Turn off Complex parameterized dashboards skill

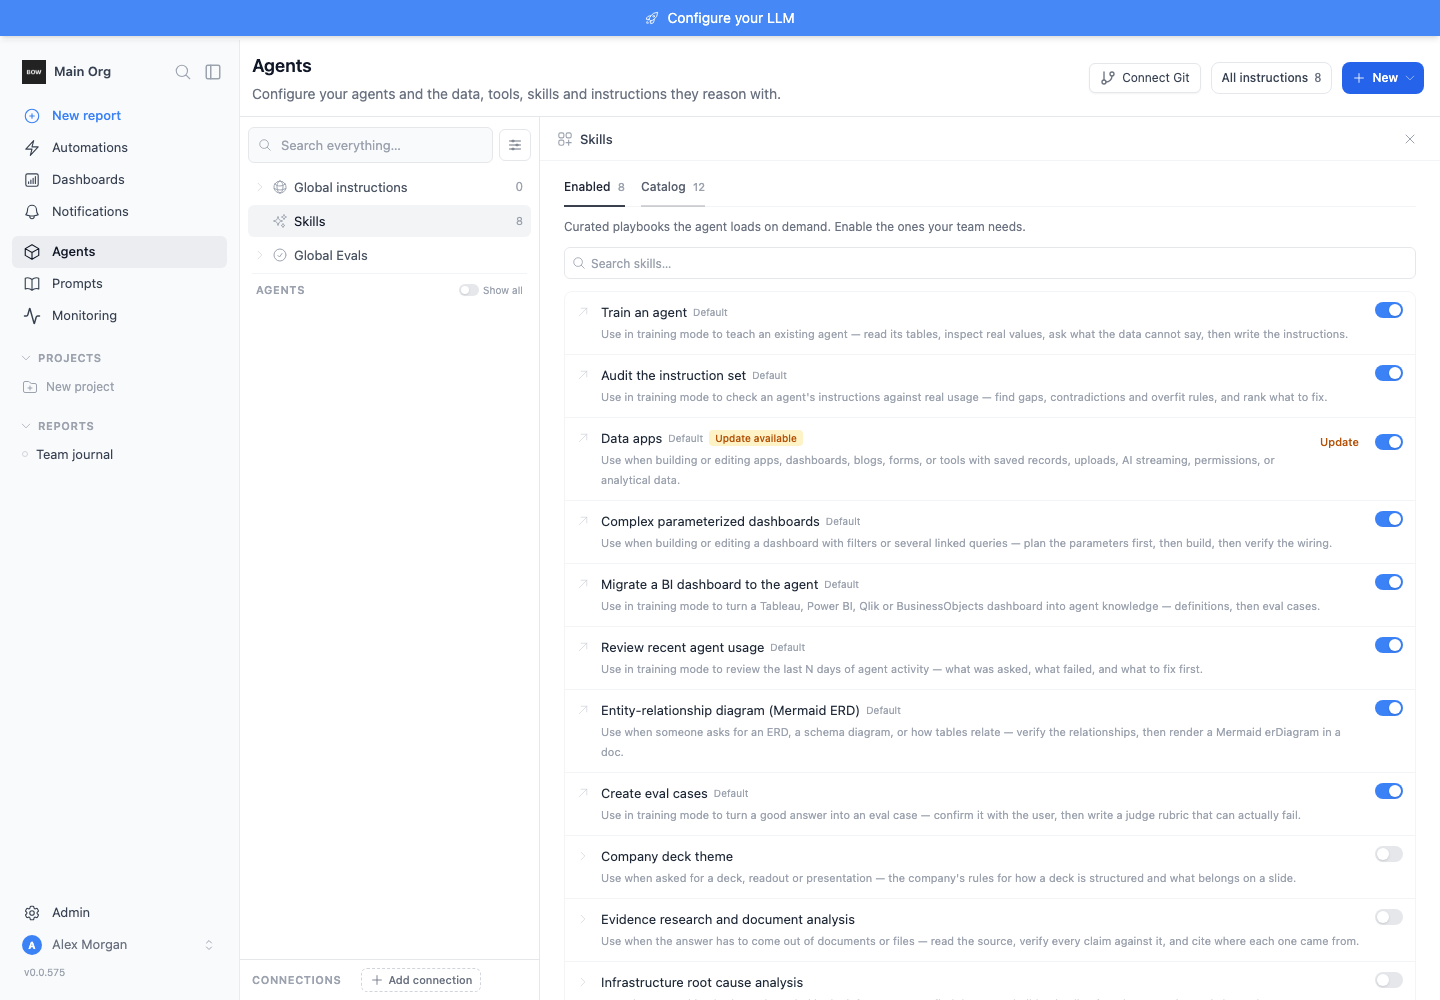coord(1389,519)
